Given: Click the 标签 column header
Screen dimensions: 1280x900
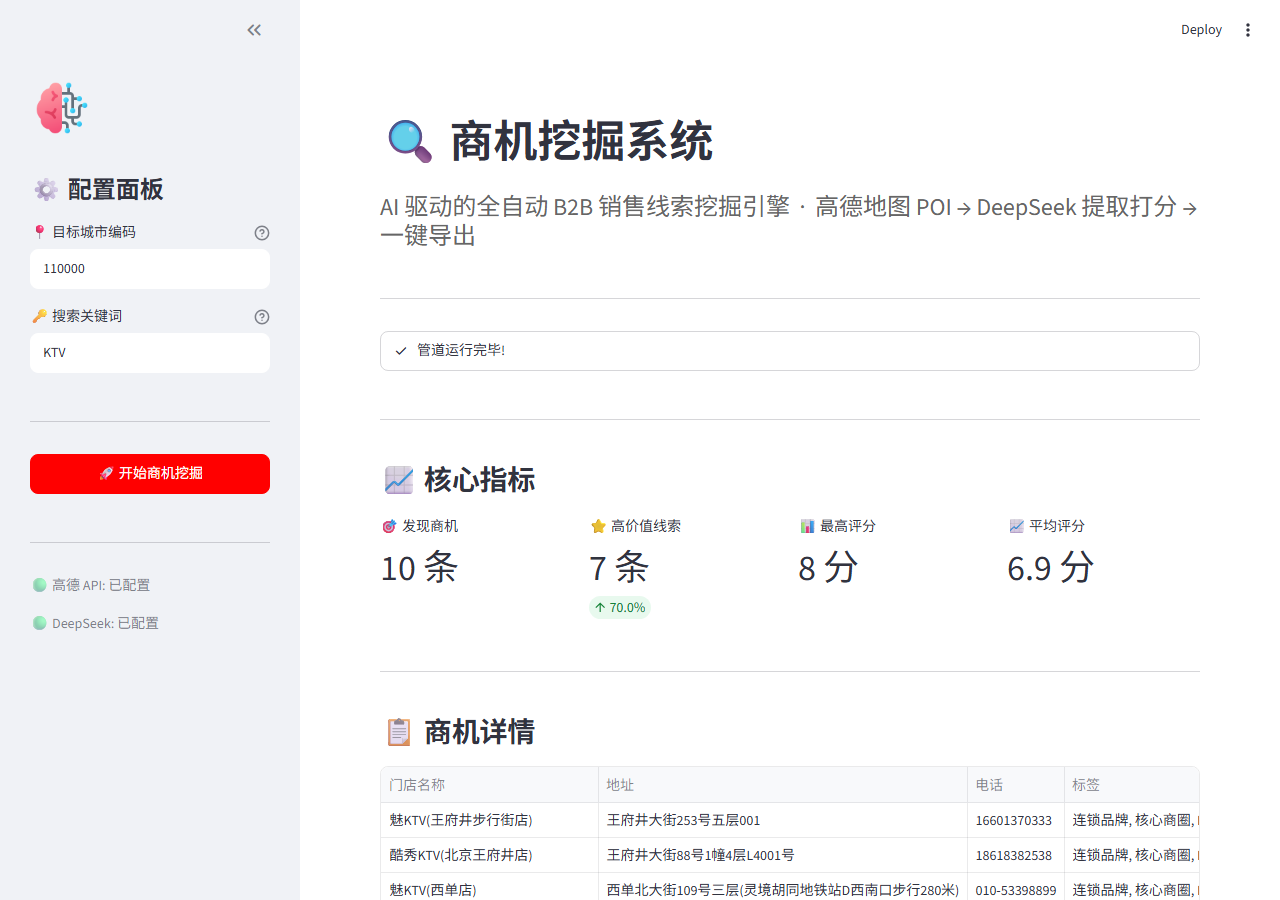Looking at the screenshot, I should click(x=1132, y=785).
